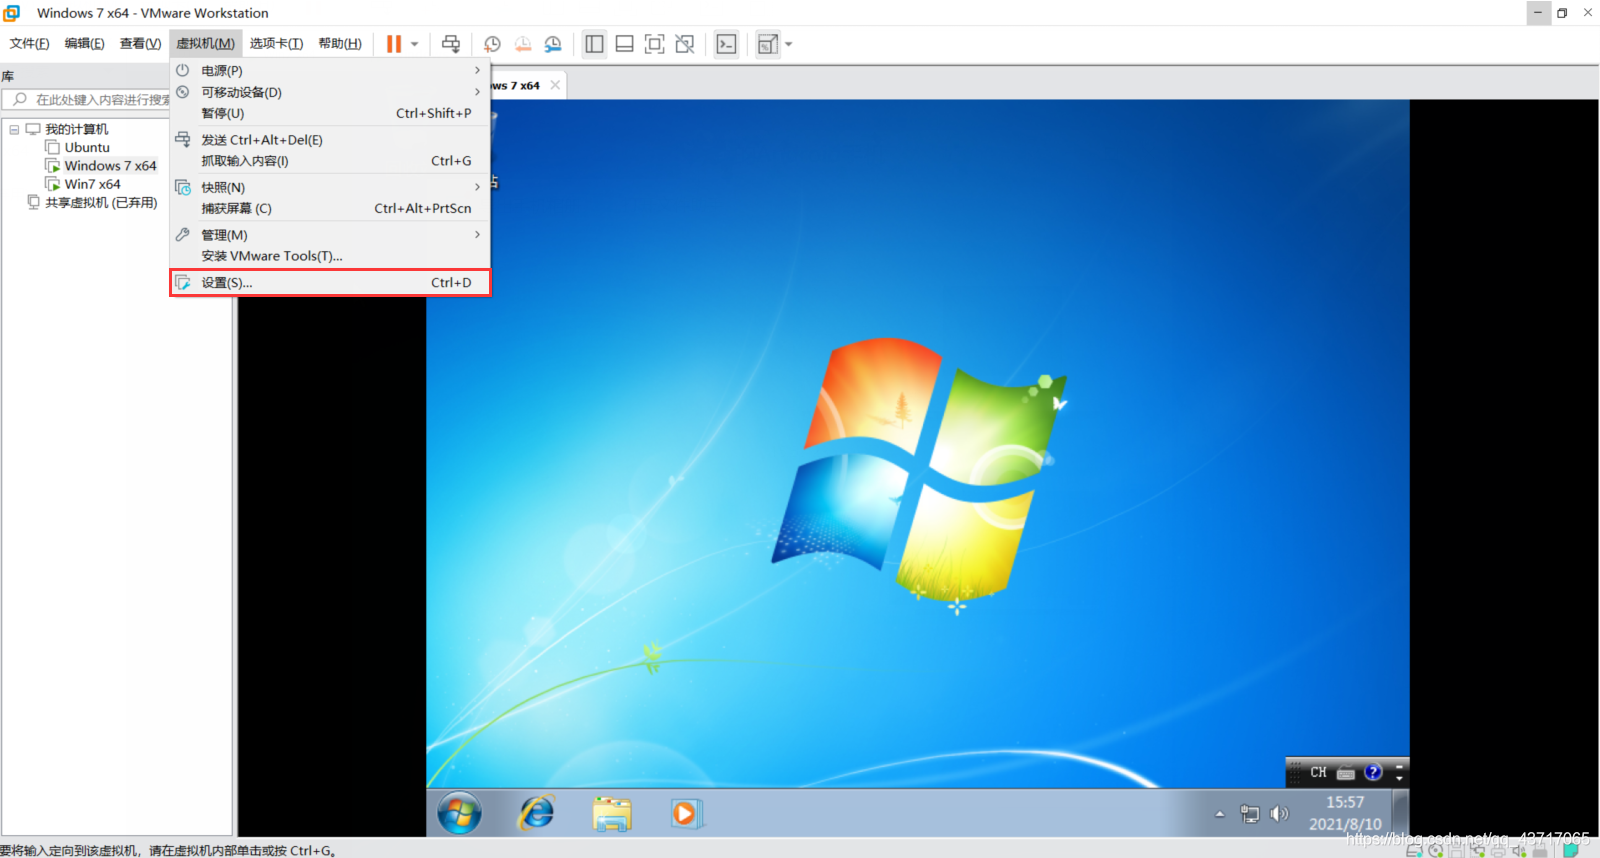Select Windows 7 x64 in the library

[110, 166]
